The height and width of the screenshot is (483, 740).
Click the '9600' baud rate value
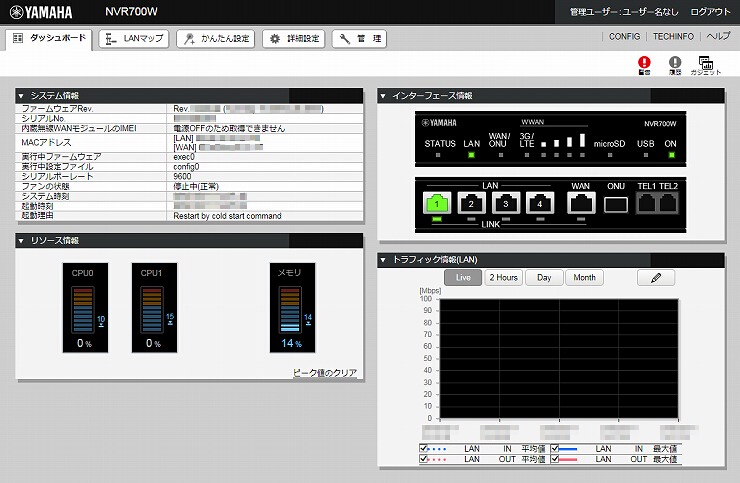pos(182,177)
